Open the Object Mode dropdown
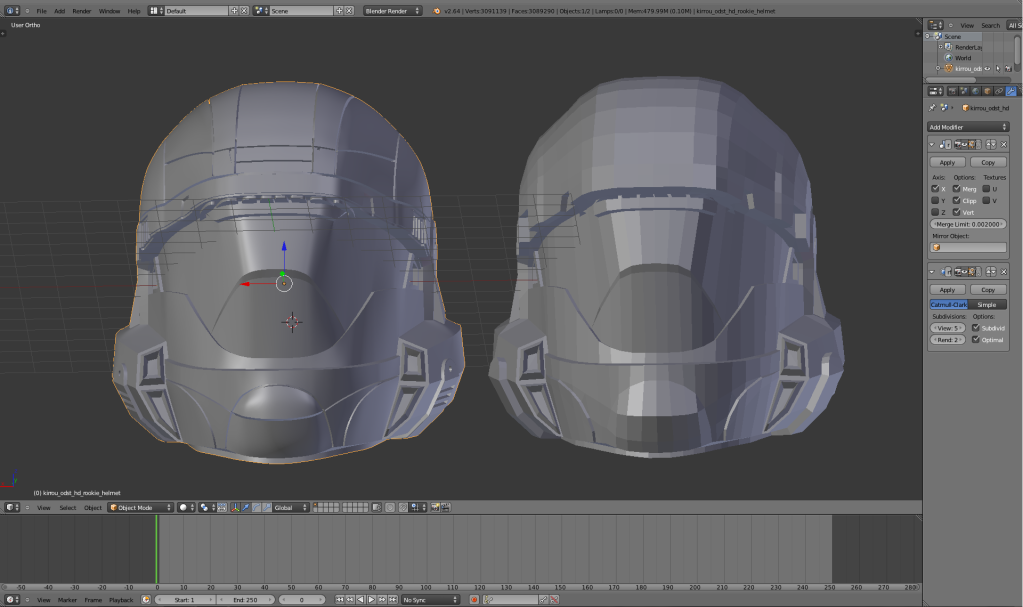 pos(141,507)
